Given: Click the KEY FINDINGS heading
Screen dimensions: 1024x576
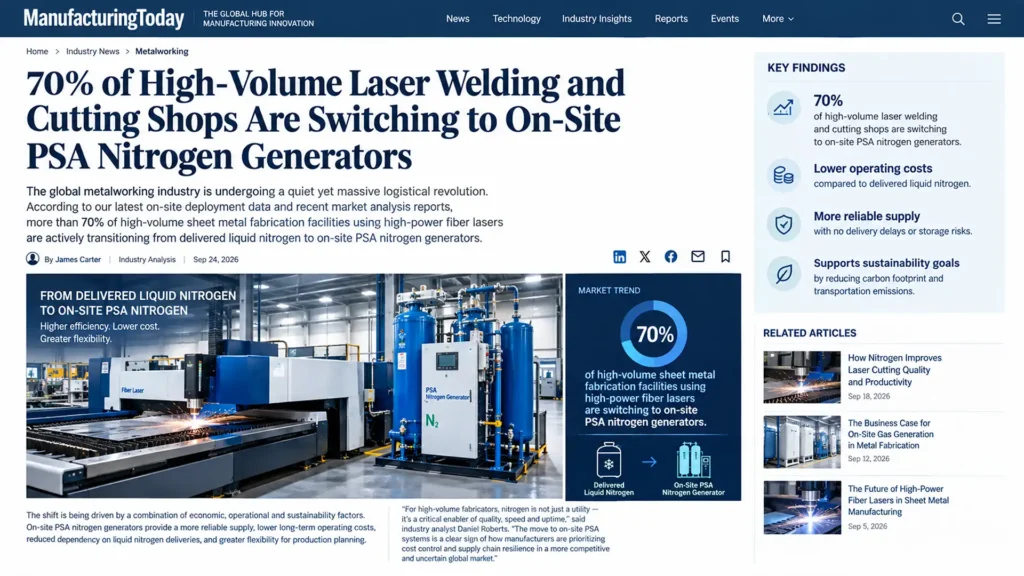Looking at the screenshot, I should [806, 68].
